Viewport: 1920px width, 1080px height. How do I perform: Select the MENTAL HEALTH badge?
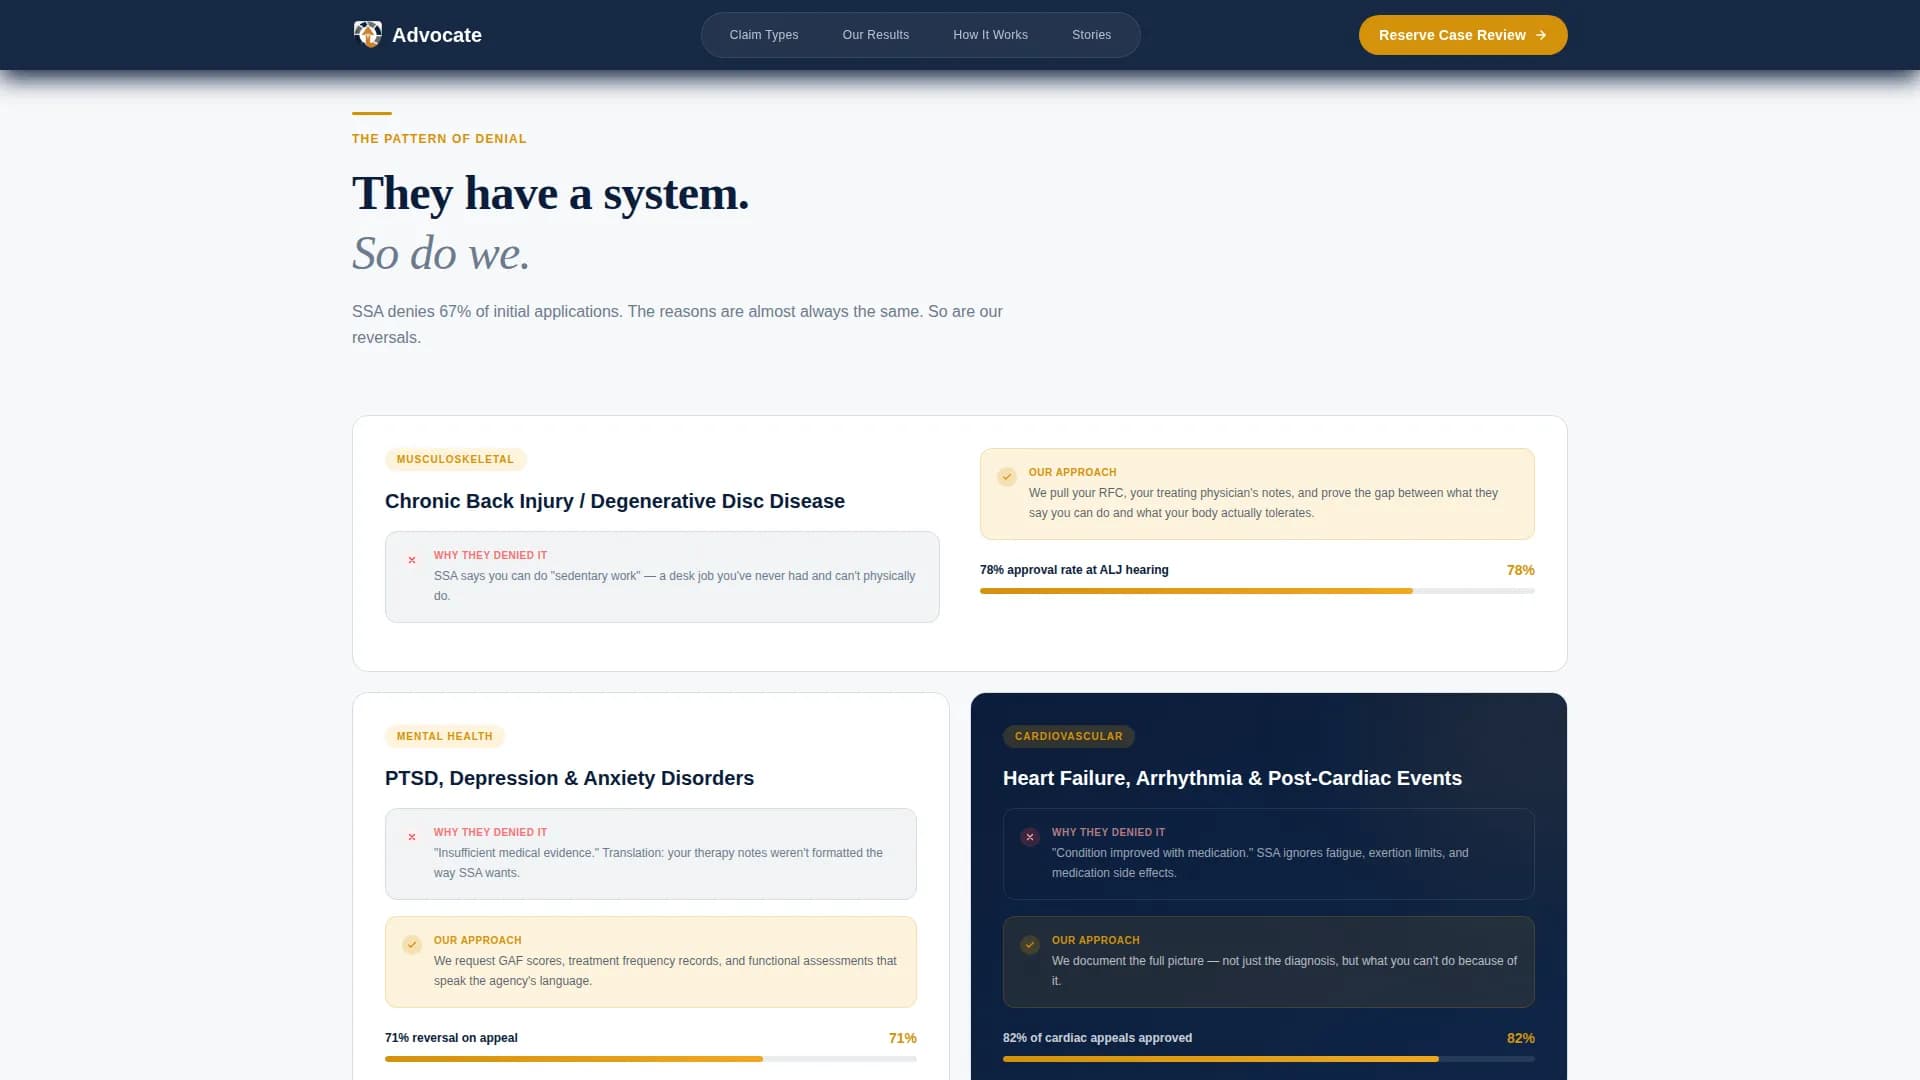click(444, 736)
